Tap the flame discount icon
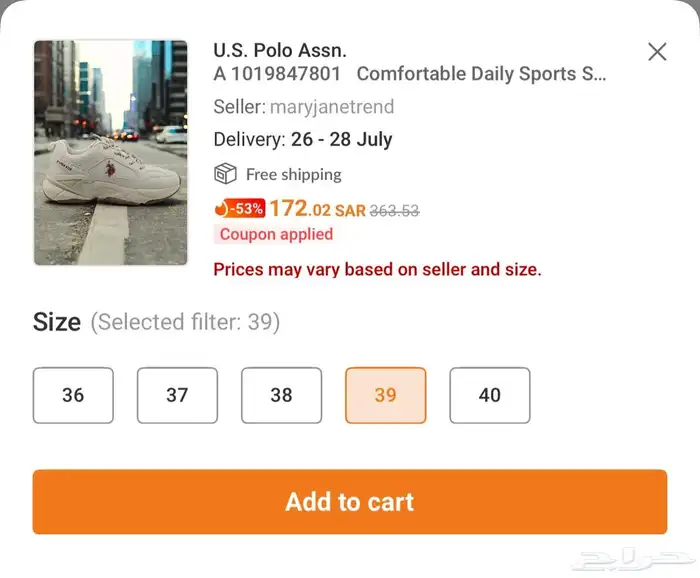The width and height of the screenshot is (700, 578). 221,209
